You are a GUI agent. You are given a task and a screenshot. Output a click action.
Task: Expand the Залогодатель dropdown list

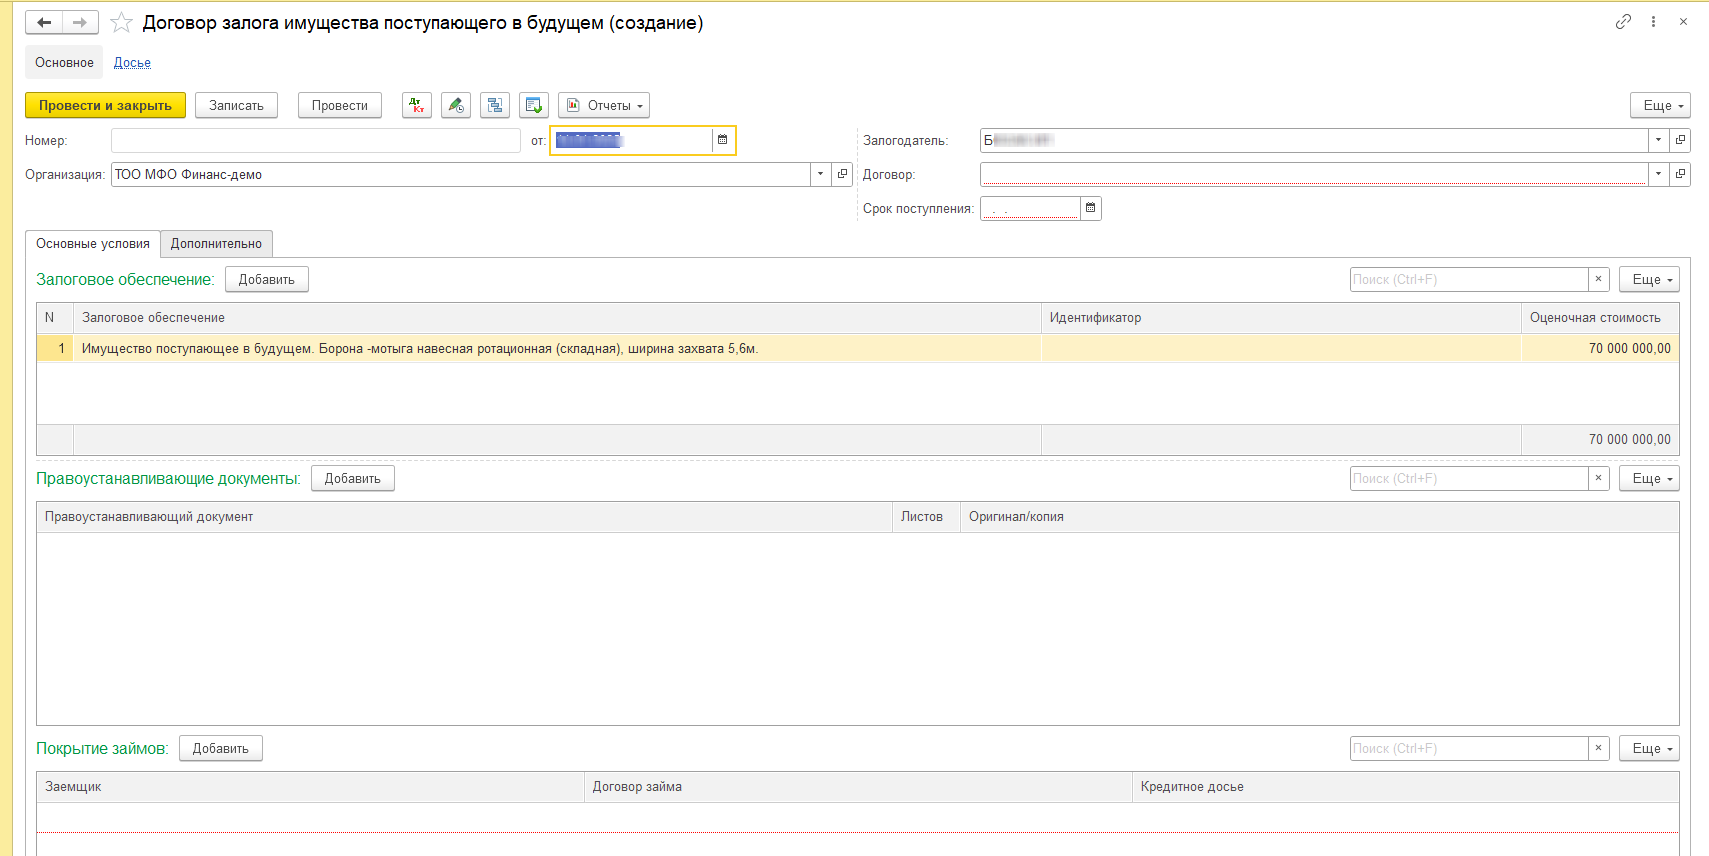click(x=1658, y=140)
